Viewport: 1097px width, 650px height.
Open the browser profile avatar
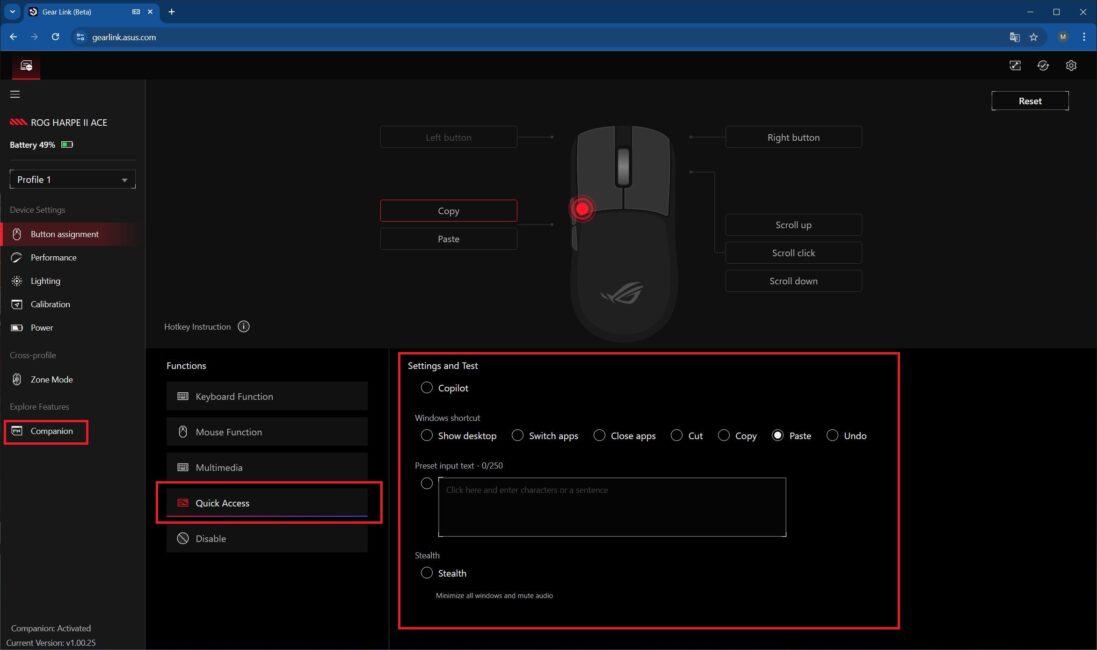pyautogui.click(x=1063, y=37)
